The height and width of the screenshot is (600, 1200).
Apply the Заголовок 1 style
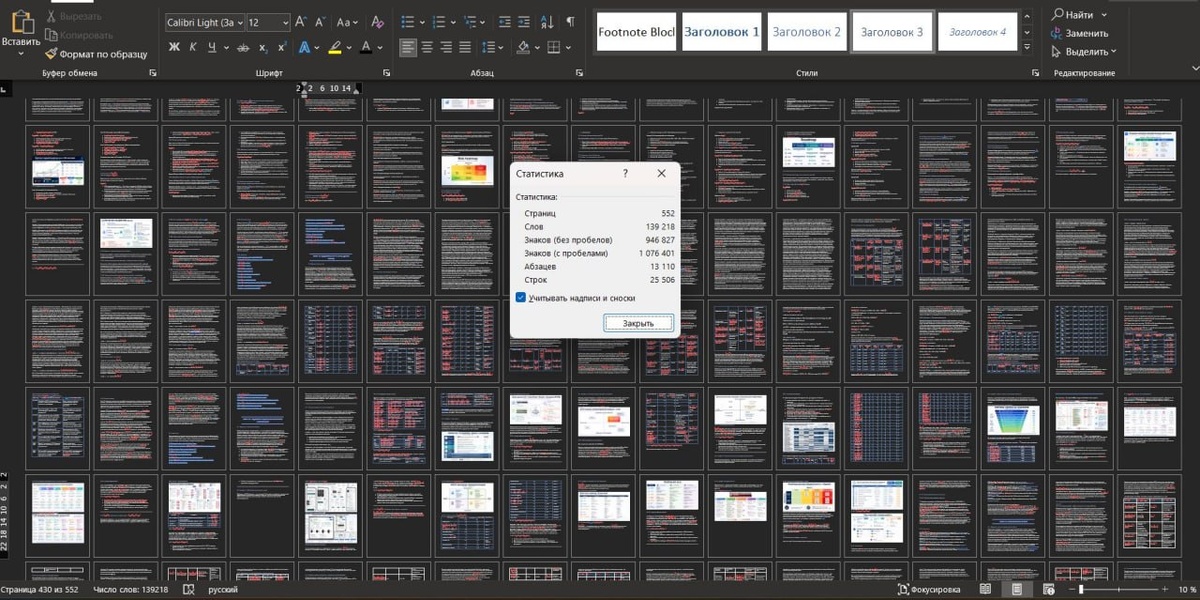click(x=722, y=31)
